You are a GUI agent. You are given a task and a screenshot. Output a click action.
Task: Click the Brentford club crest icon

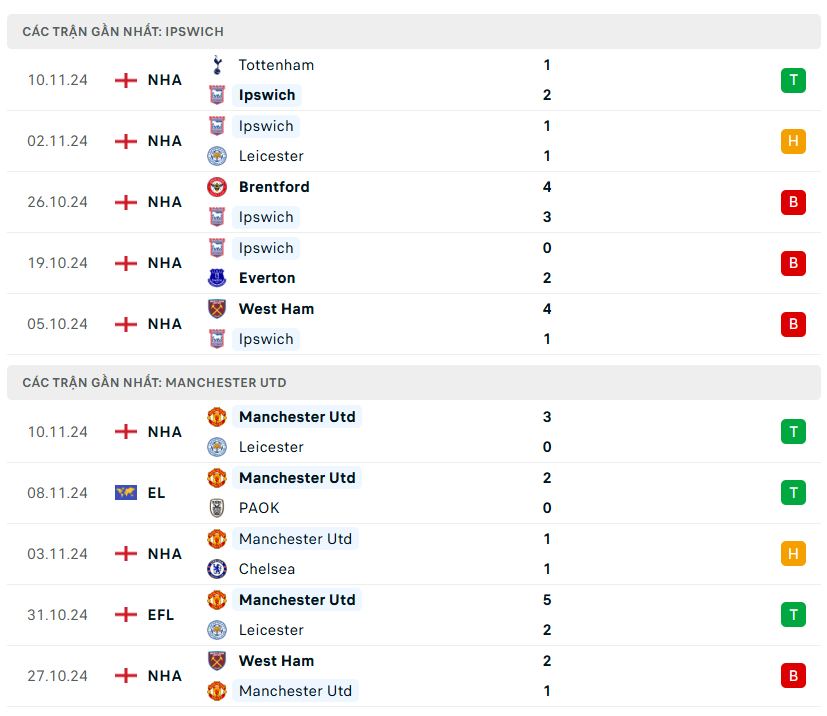[x=217, y=187]
